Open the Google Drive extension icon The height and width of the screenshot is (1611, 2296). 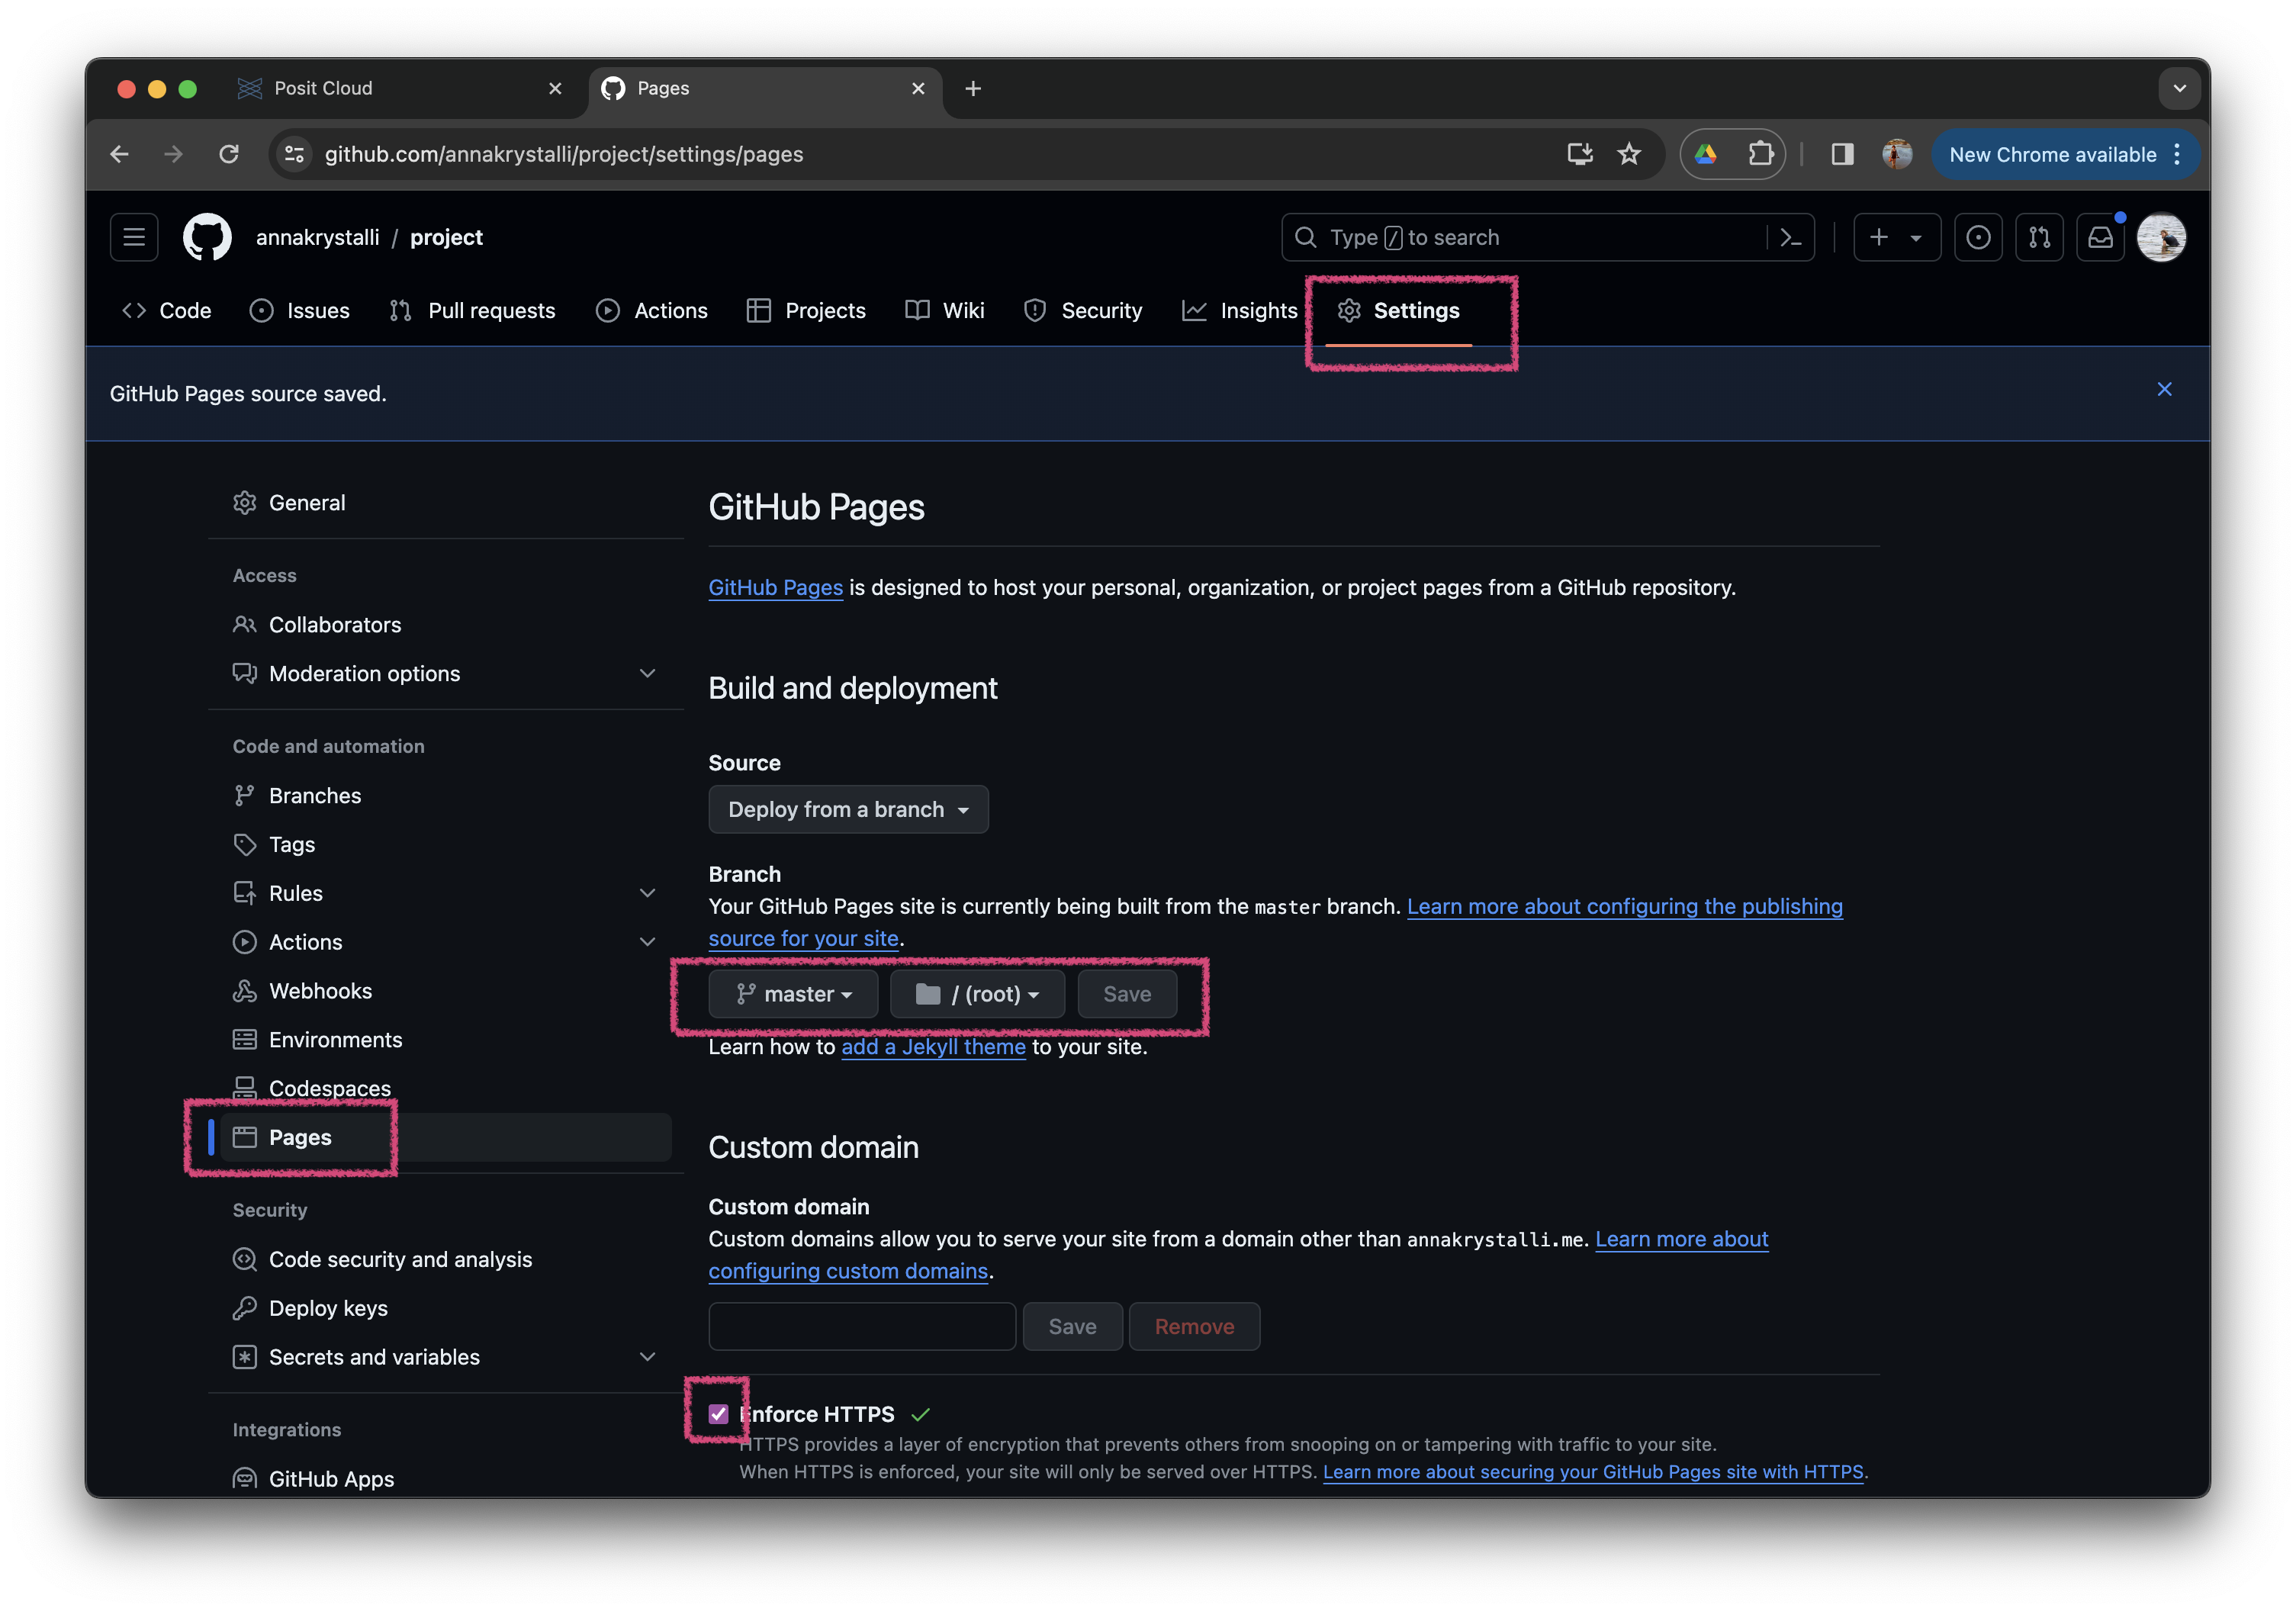pyautogui.click(x=1706, y=154)
